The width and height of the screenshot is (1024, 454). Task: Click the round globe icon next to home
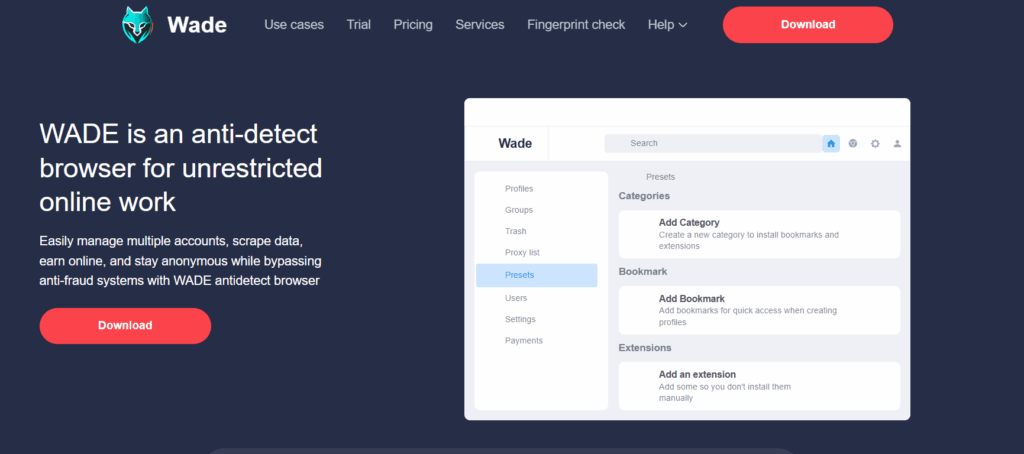(x=853, y=144)
